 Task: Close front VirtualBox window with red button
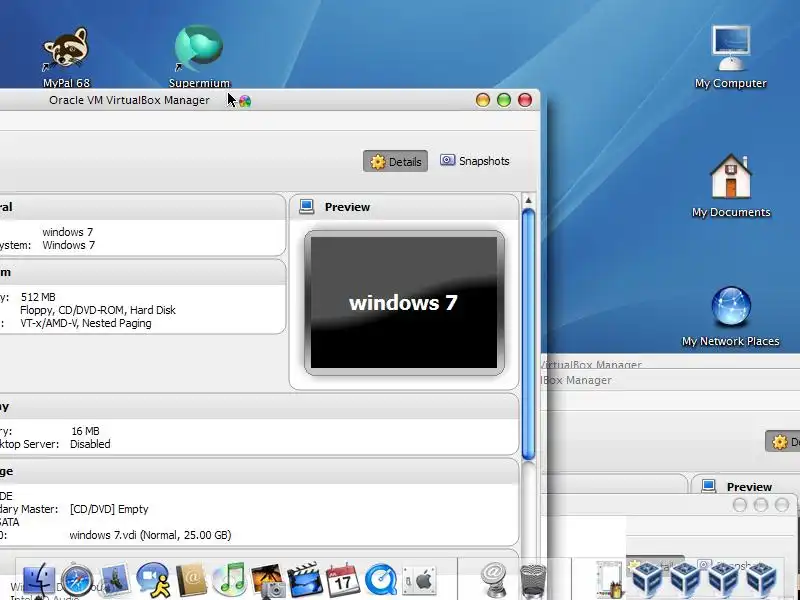[525, 100]
